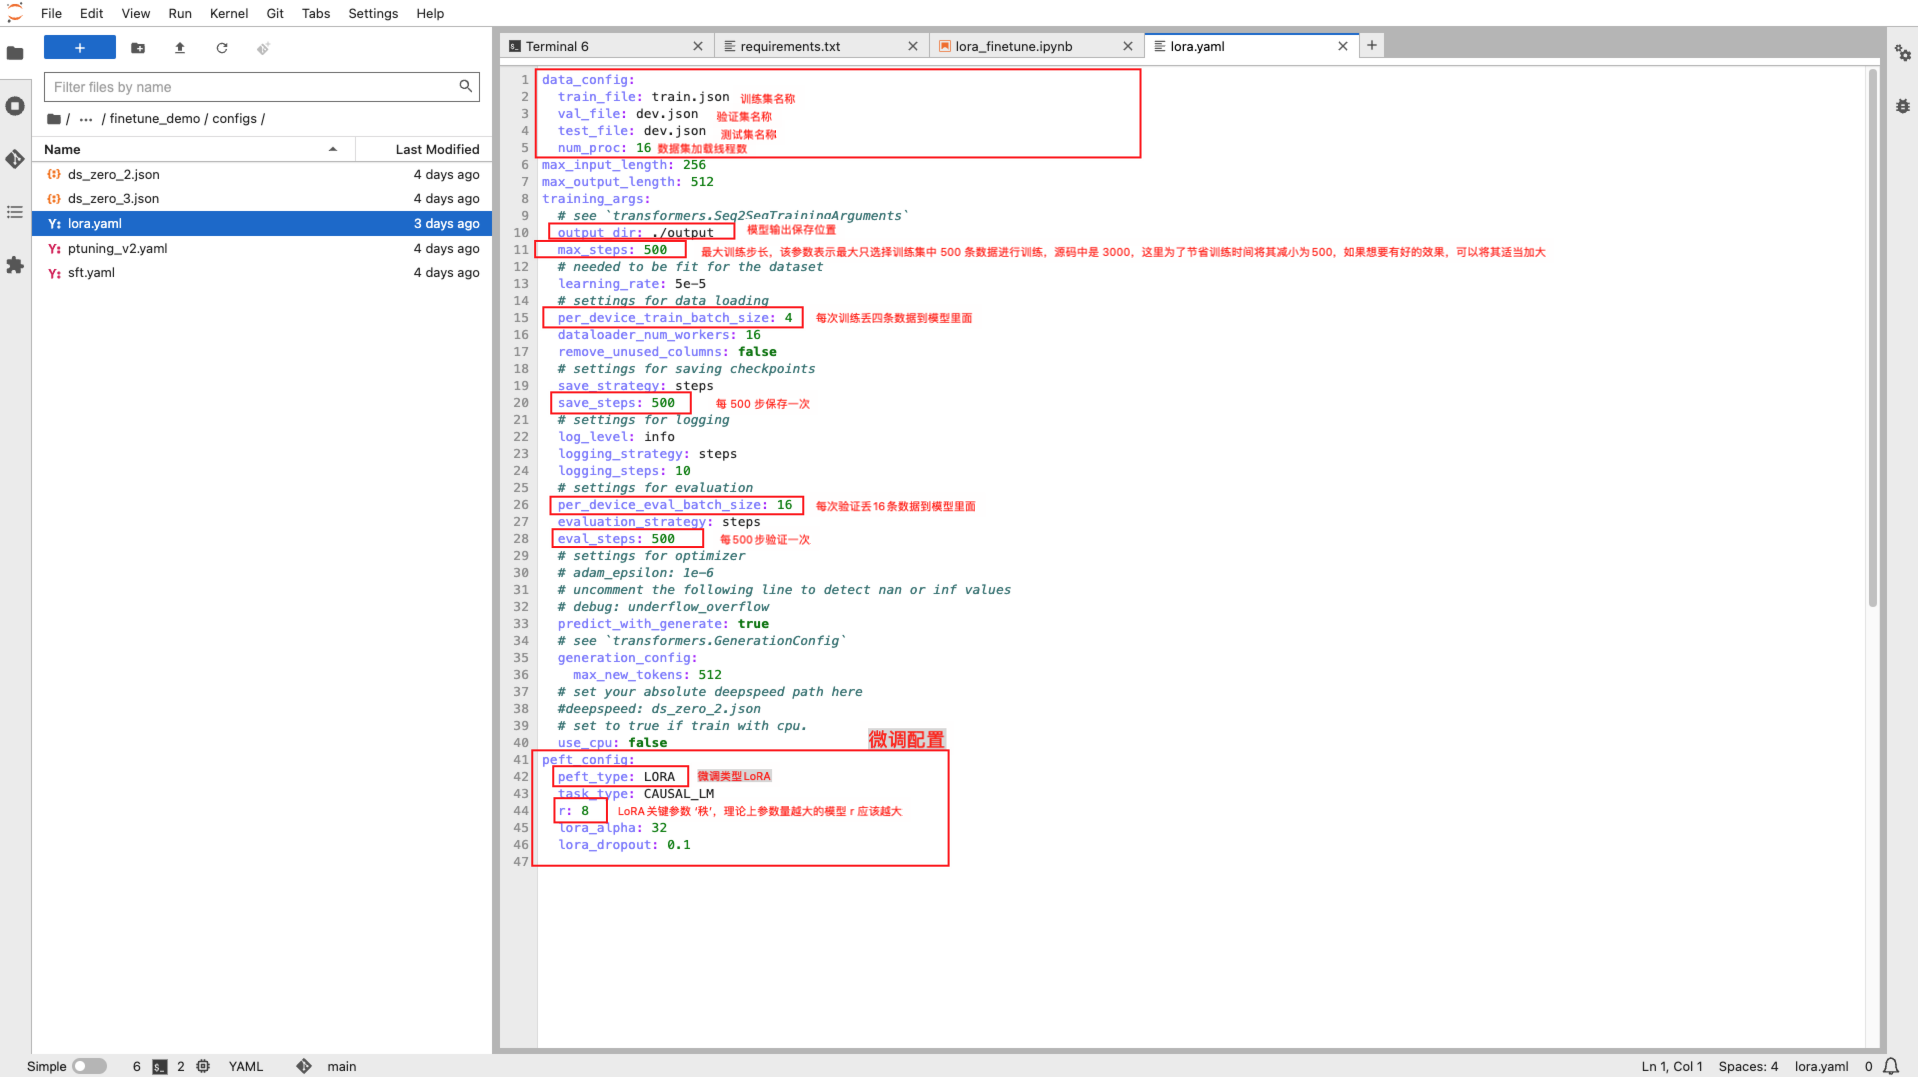Open the Extension Manager puzzle icon
This screenshot has width=1918, height=1077.
click(x=15, y=265)
